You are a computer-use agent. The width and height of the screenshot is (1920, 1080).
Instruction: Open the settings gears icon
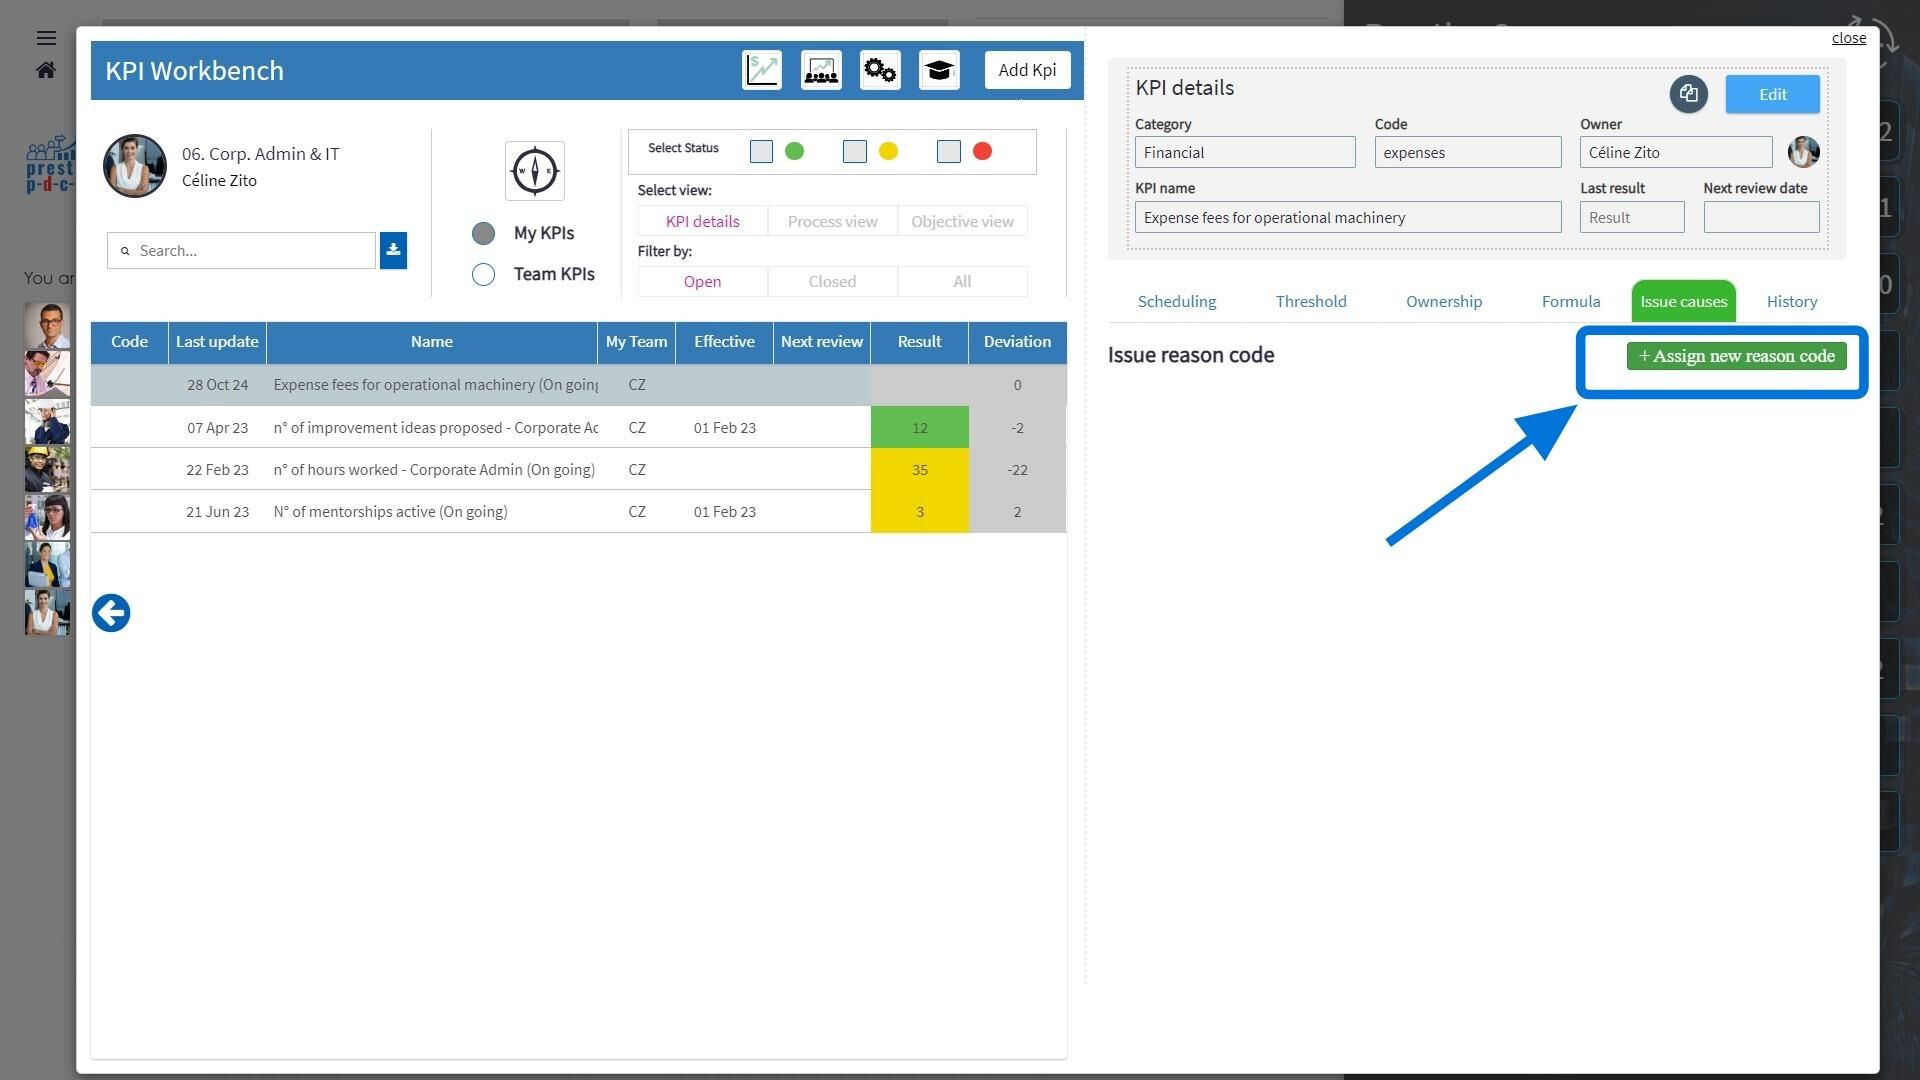point(880,70)
